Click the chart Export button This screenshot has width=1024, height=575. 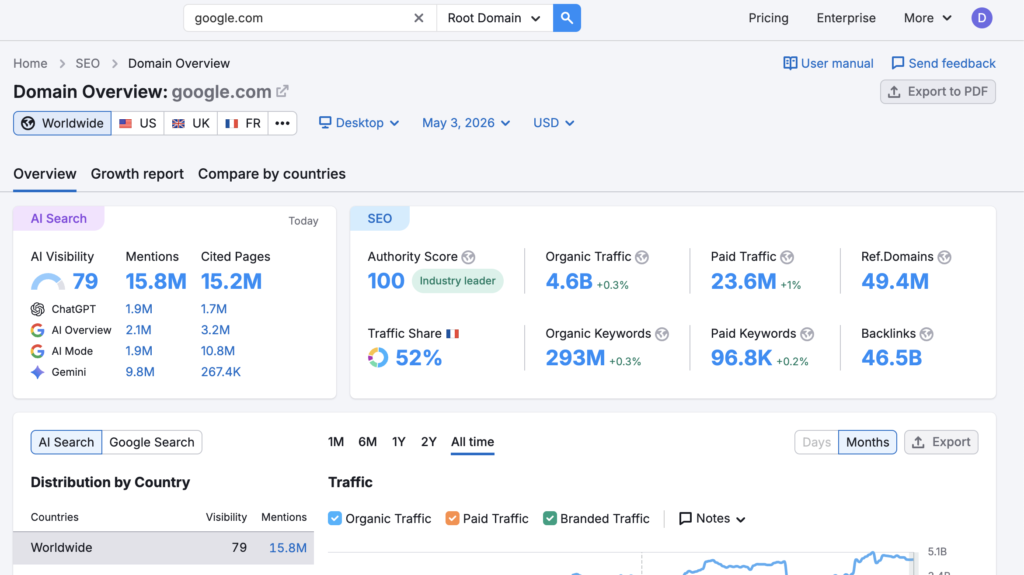(941, 442)
